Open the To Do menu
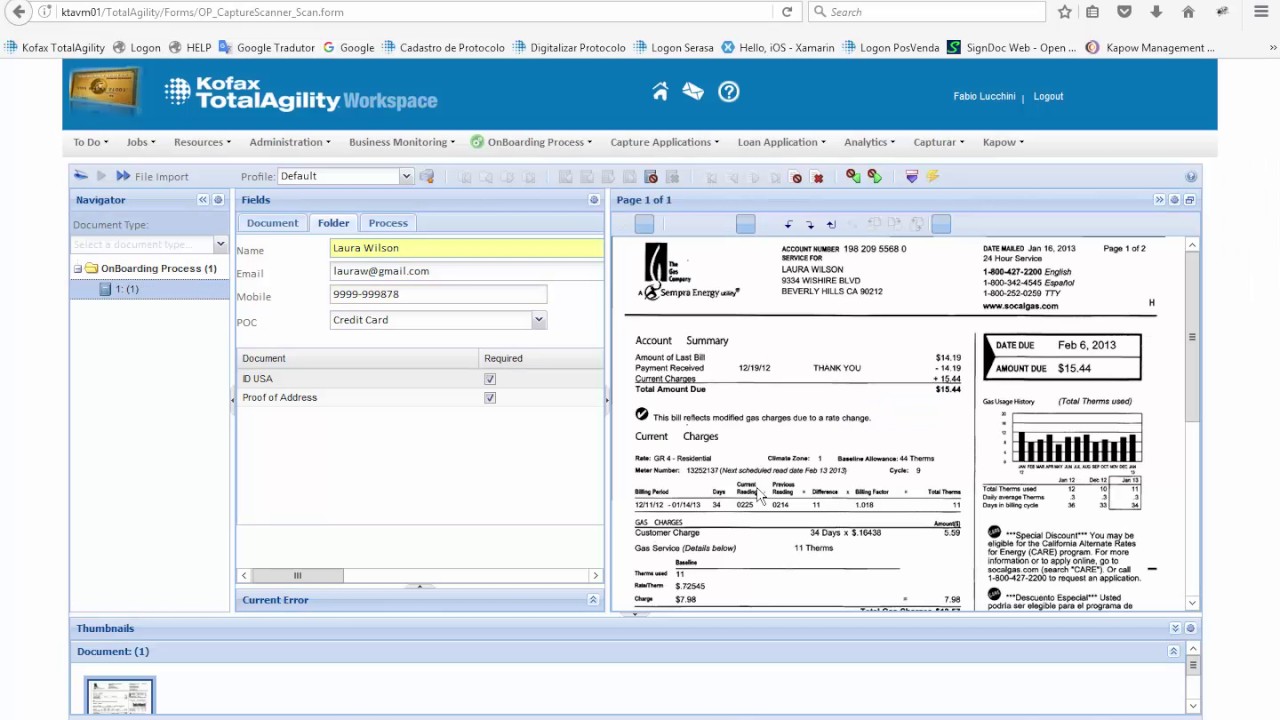 (90, 142)
